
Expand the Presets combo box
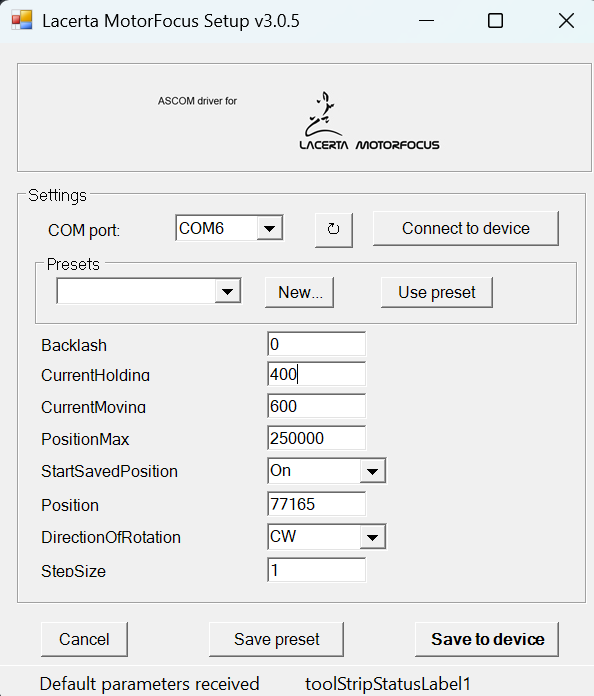(228, 292)
